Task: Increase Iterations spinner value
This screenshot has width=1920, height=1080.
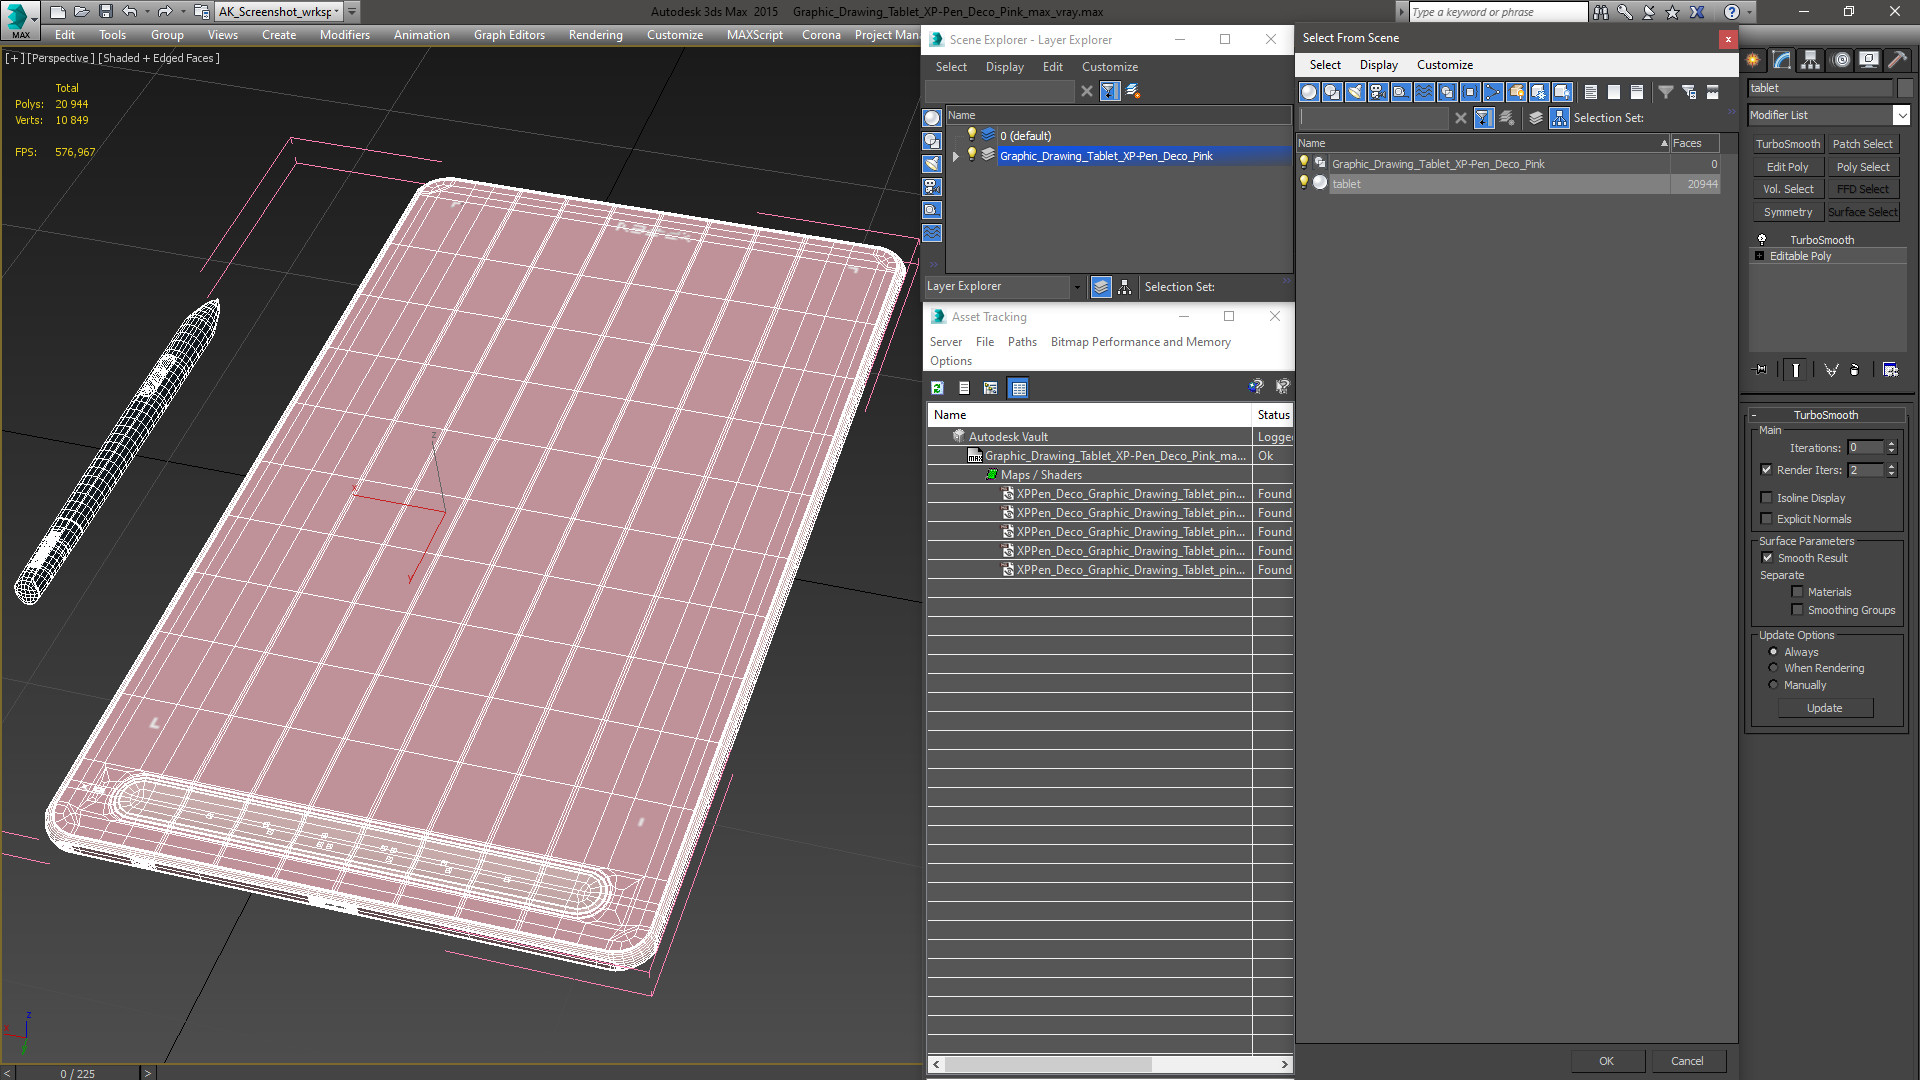Action: [x=1891, y=444]
